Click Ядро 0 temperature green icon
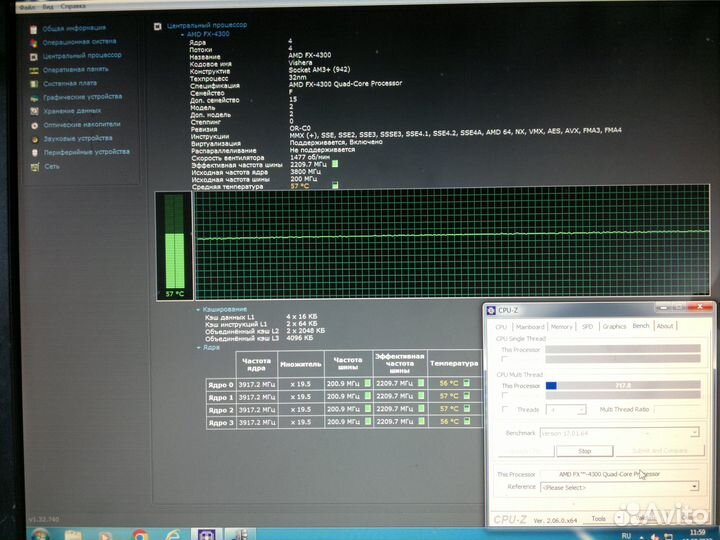The height and width of the screenshot is (540, 720). click(x=467, y=383)
